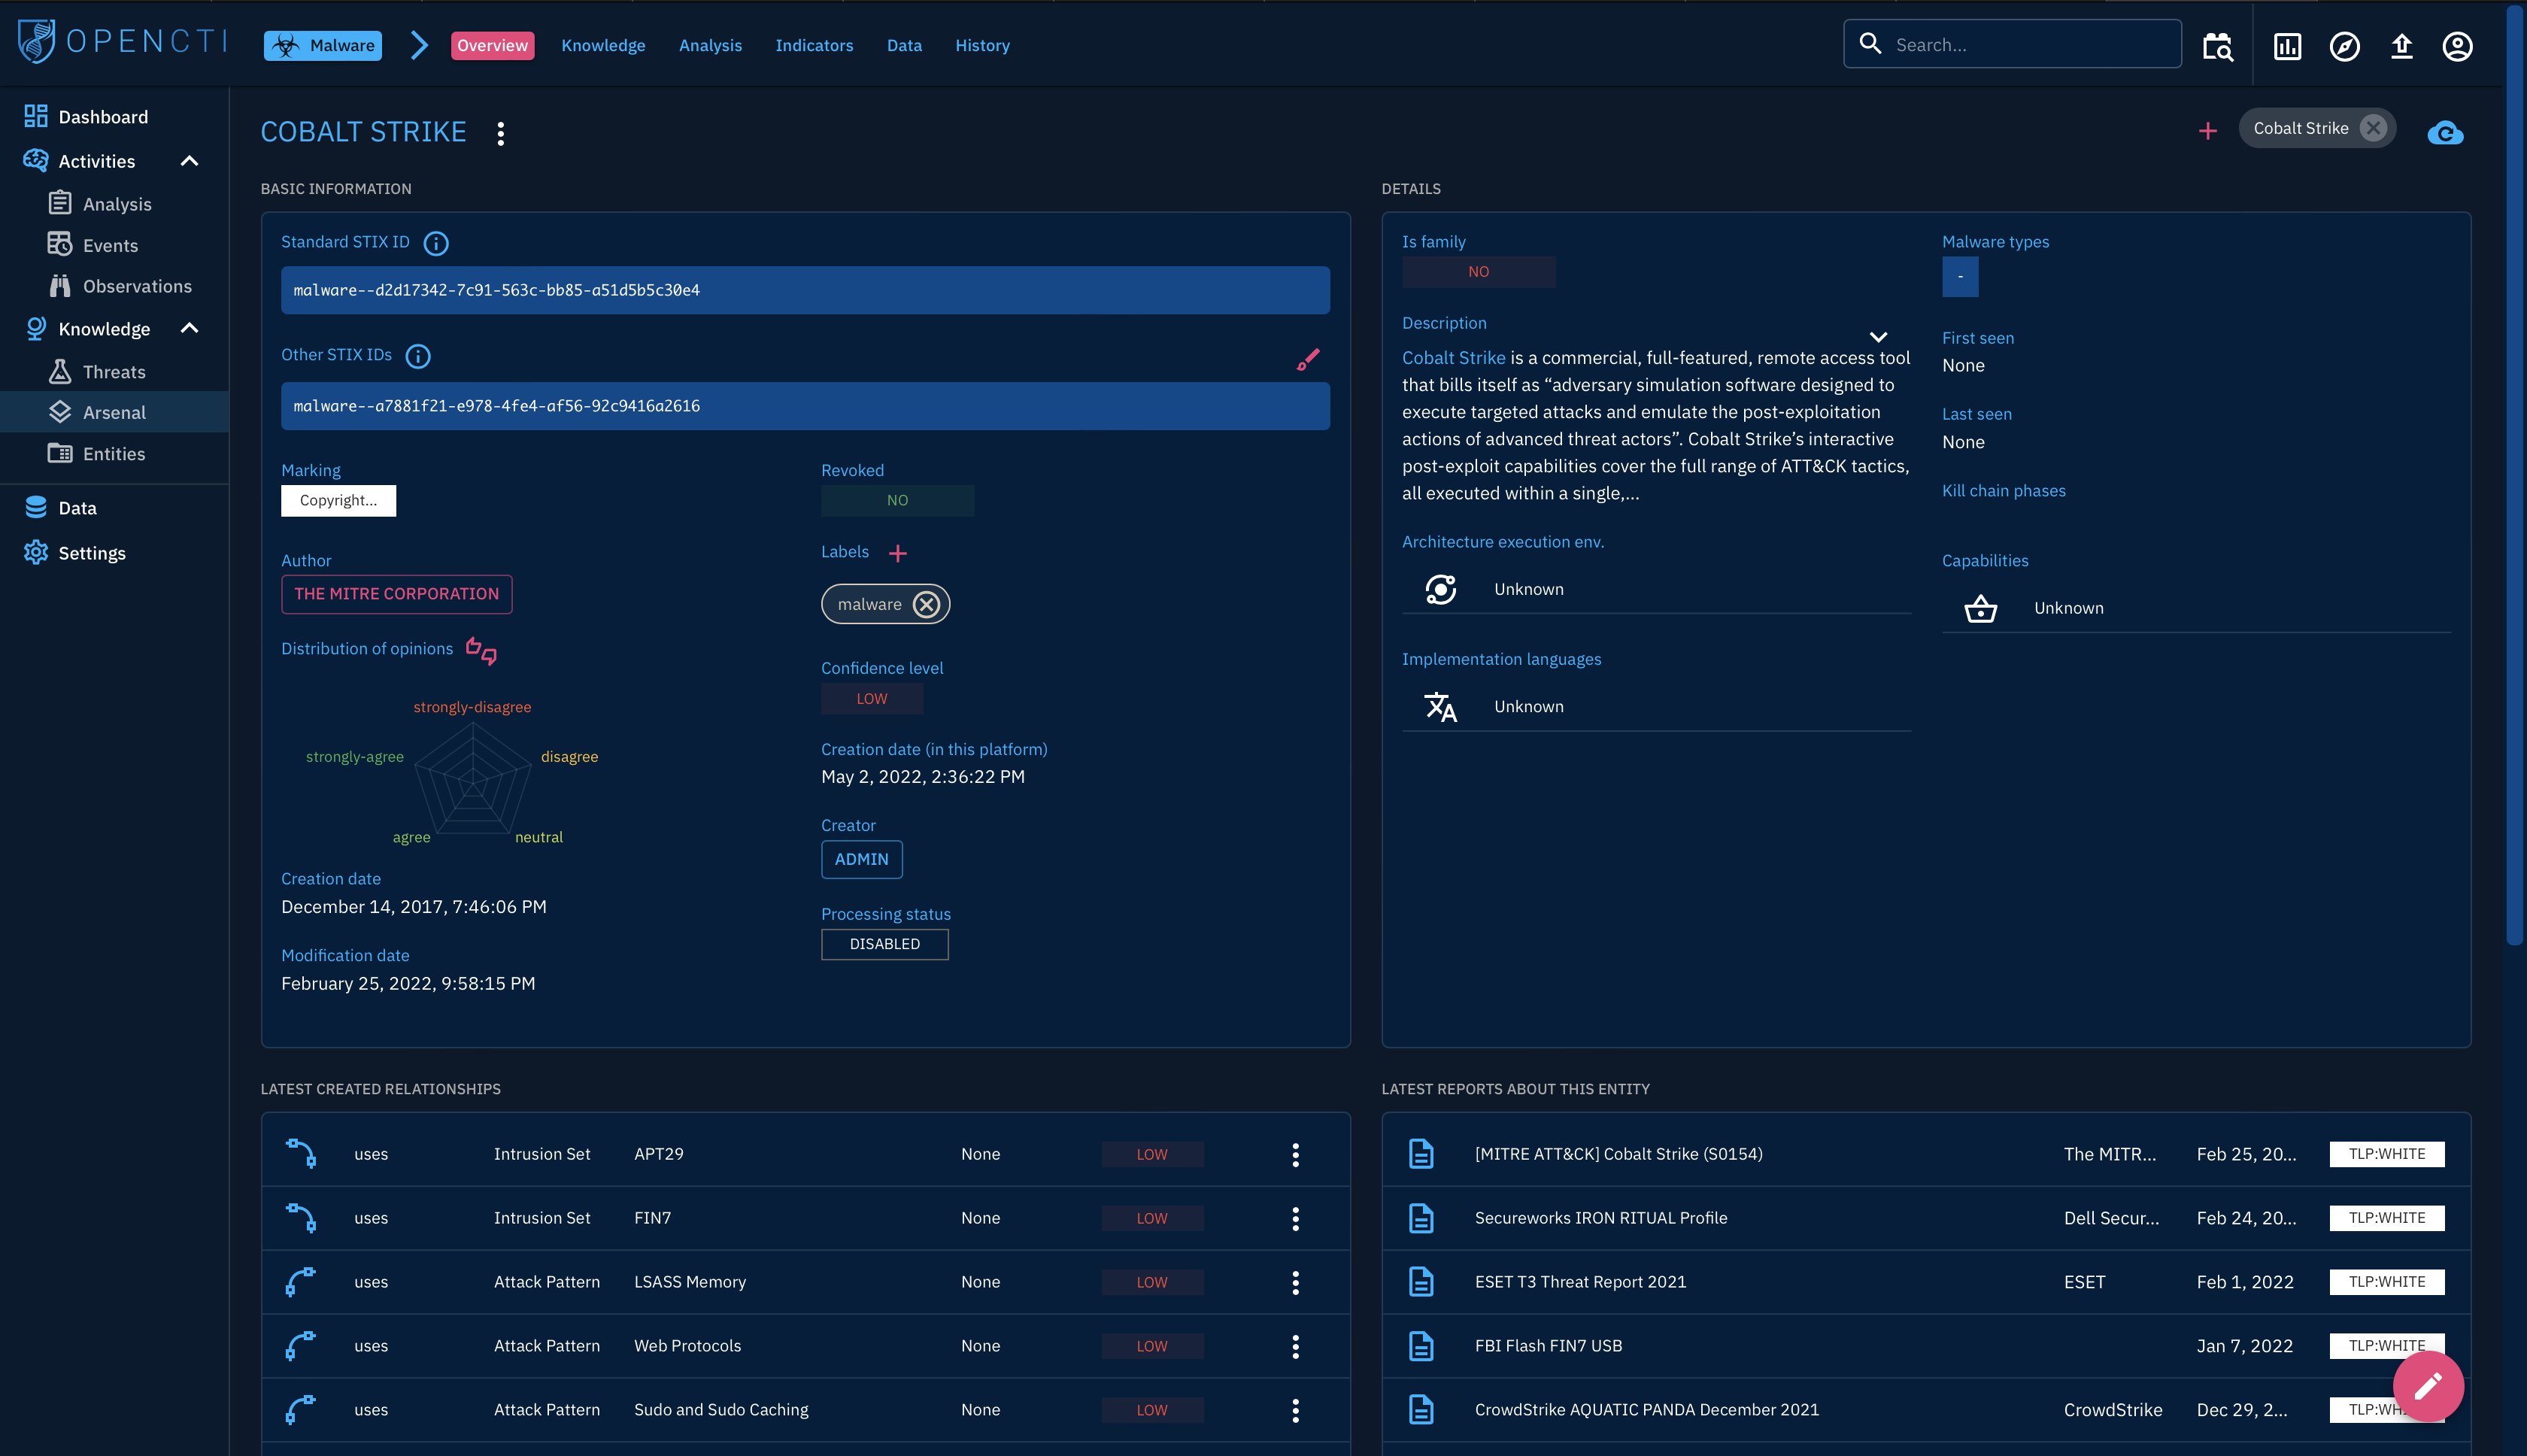Click the clear Other STIX IDs brush icon
The image size is (2527, 1456).
(1307, 360)
